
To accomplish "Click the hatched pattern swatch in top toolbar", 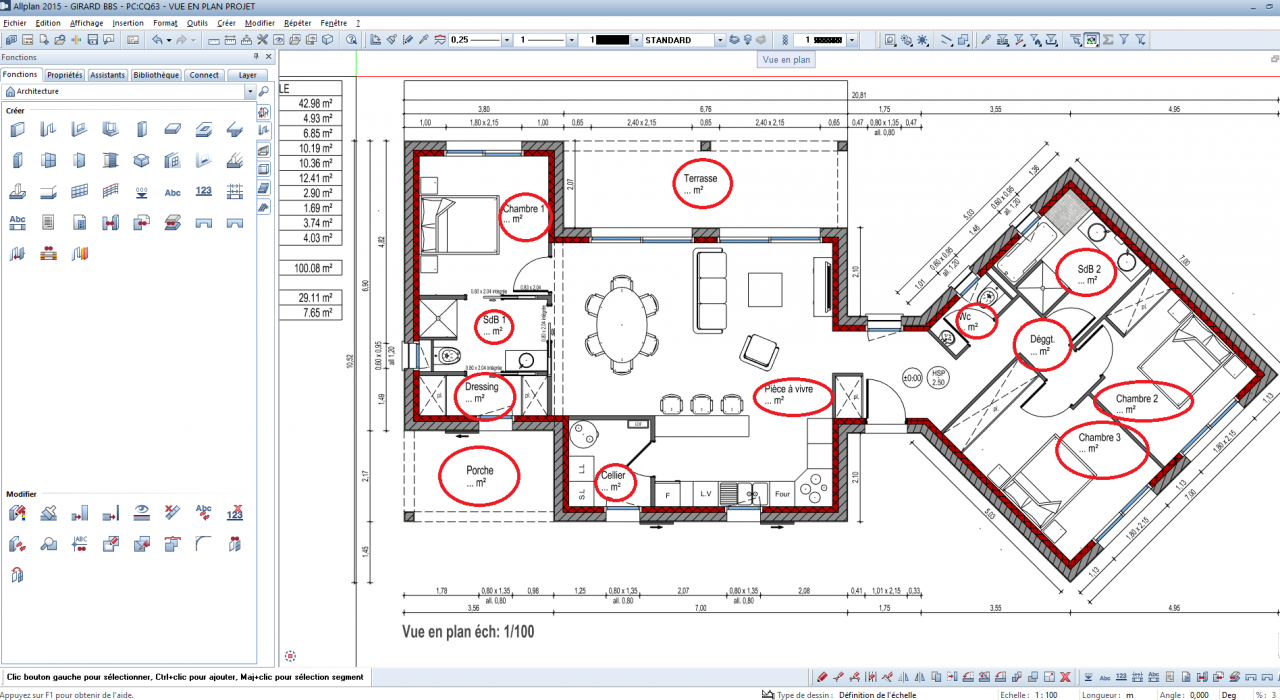I will [x=827, y=40].
